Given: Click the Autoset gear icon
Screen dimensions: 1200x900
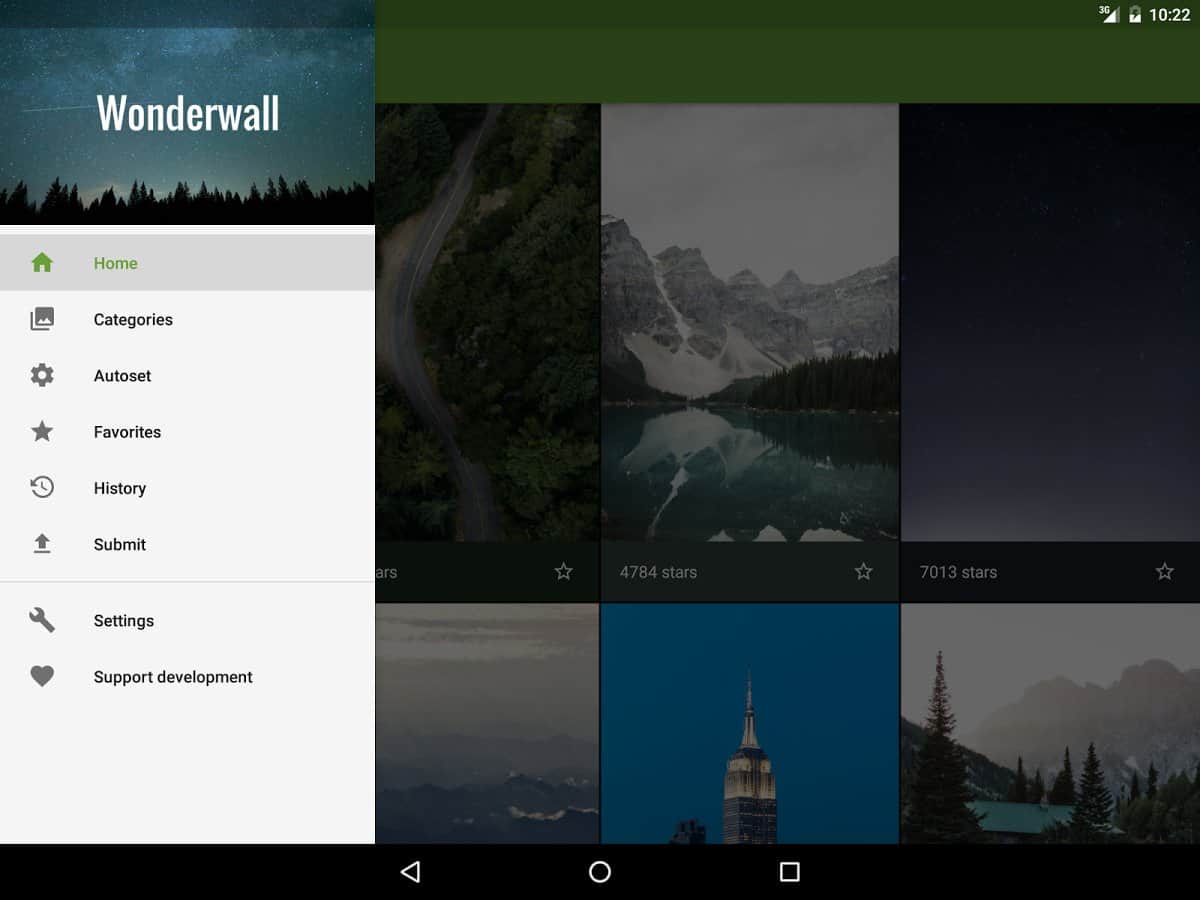Looking at the screenshot, I should [42, 375].
